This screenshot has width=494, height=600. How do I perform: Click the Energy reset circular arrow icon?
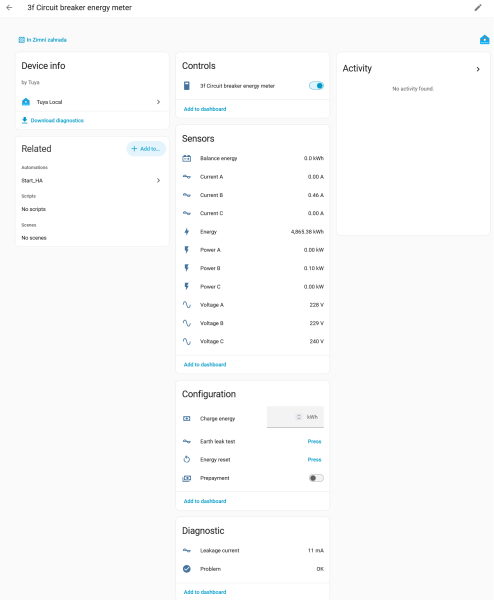[x=187, y=460]
